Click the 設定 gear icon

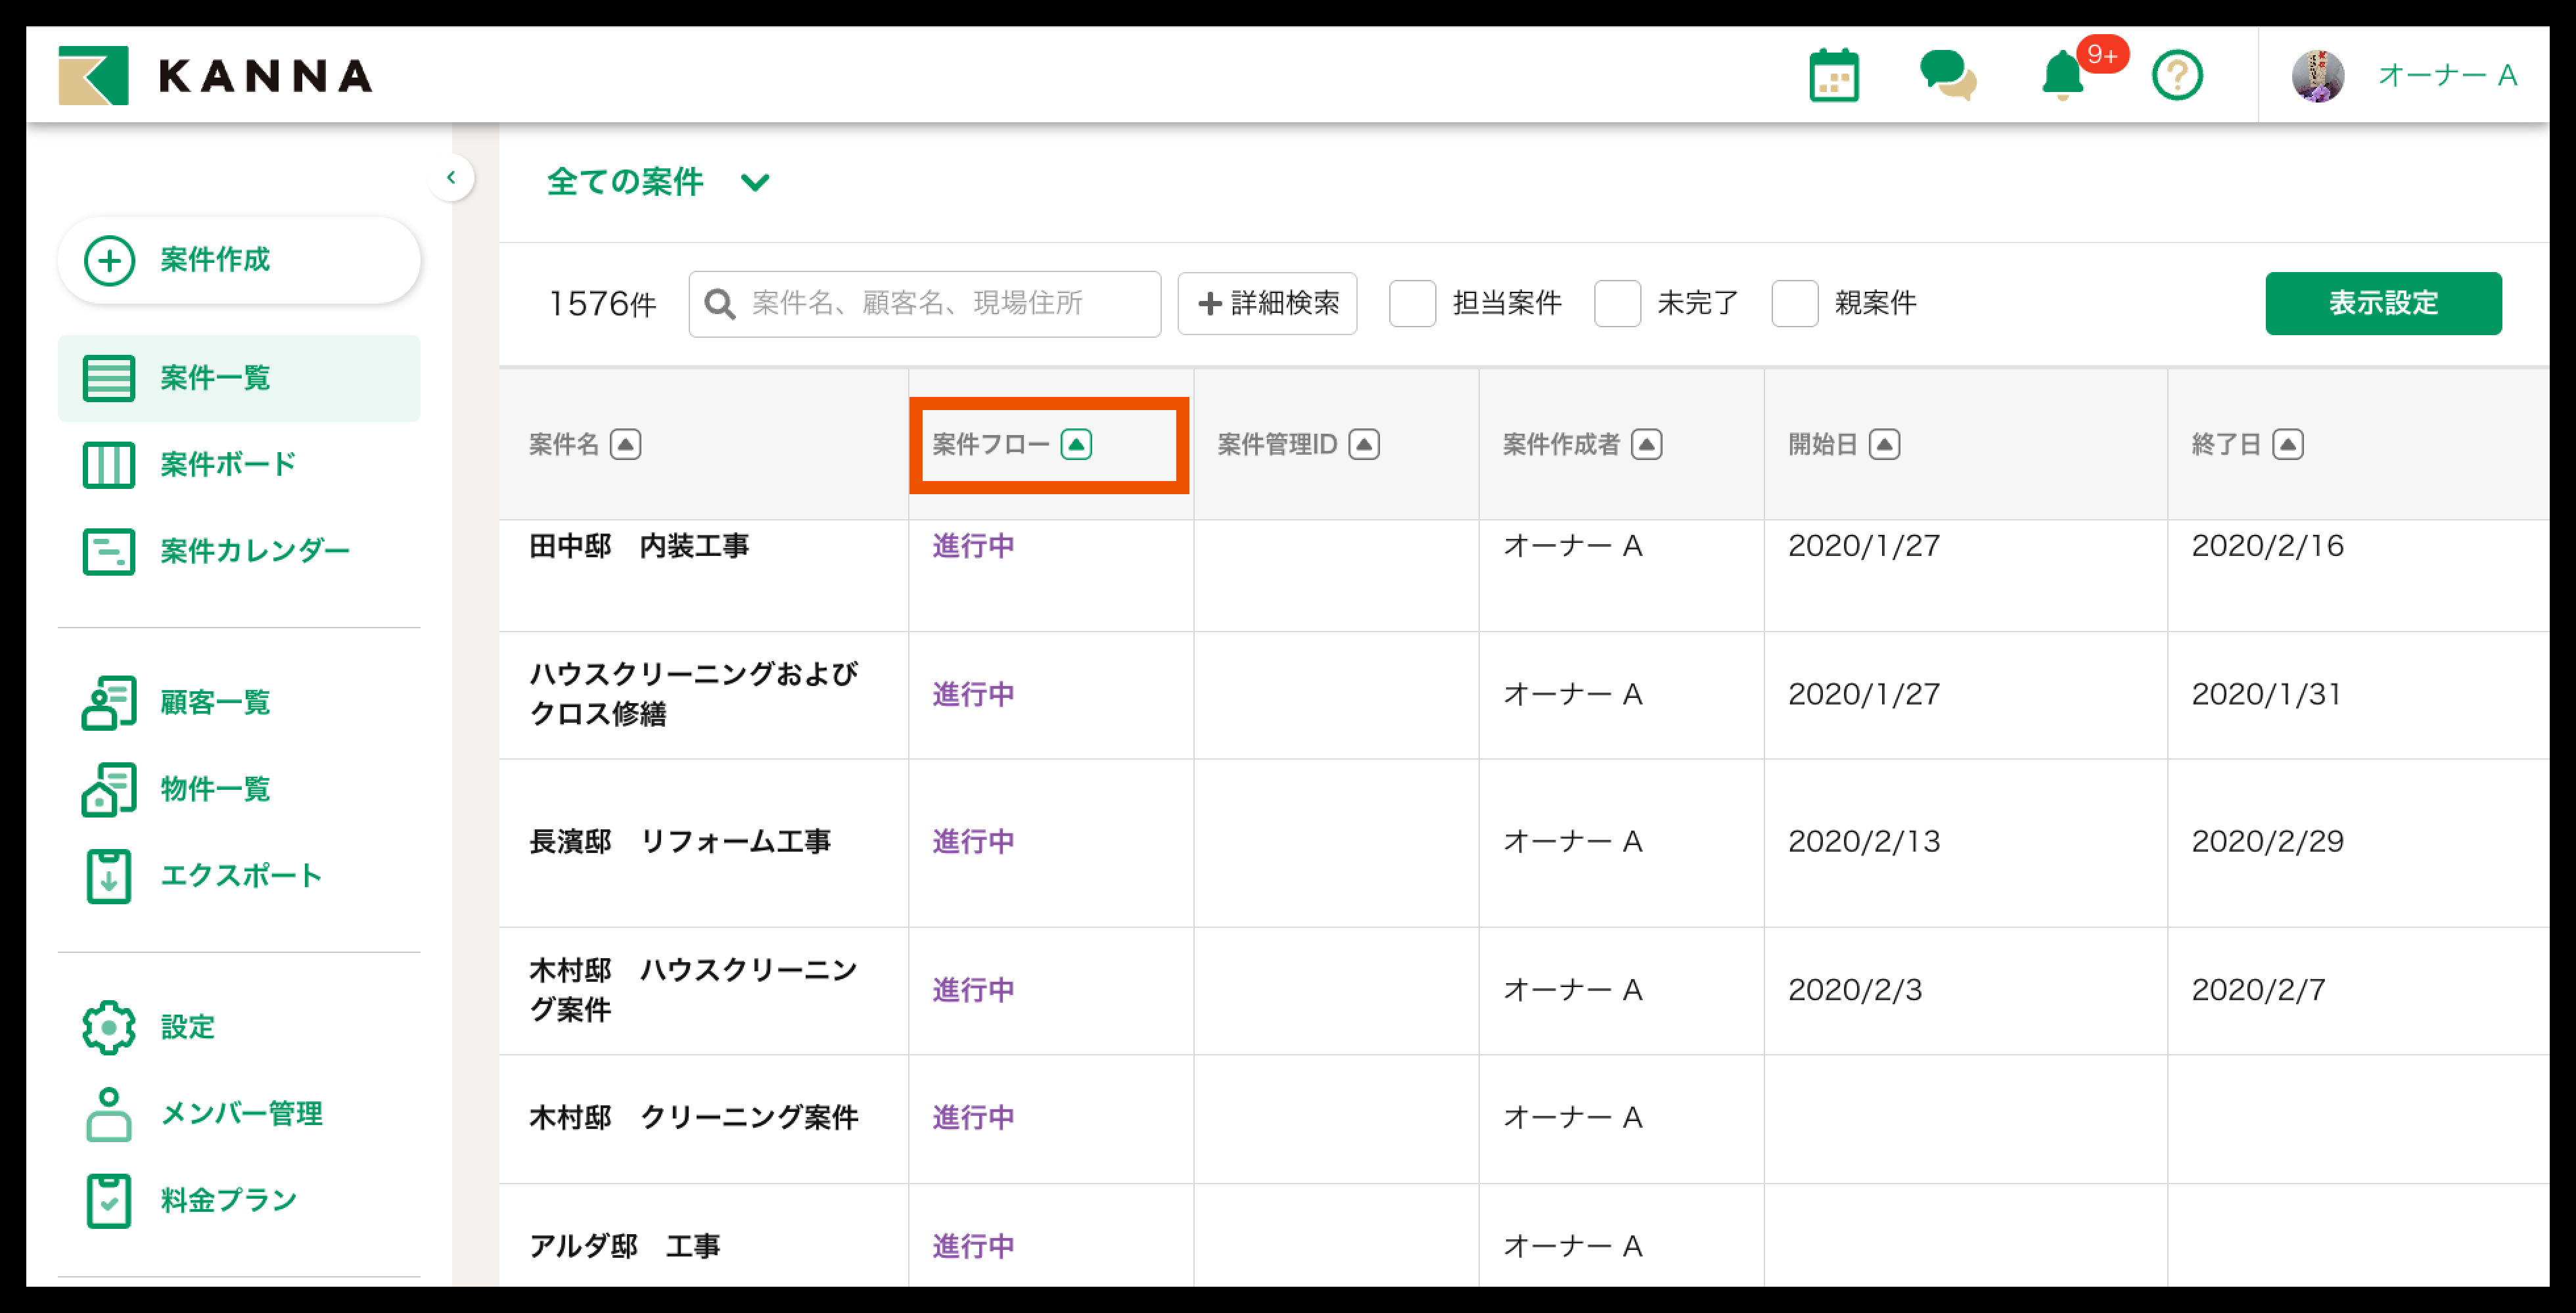(x=108, y=1027)
